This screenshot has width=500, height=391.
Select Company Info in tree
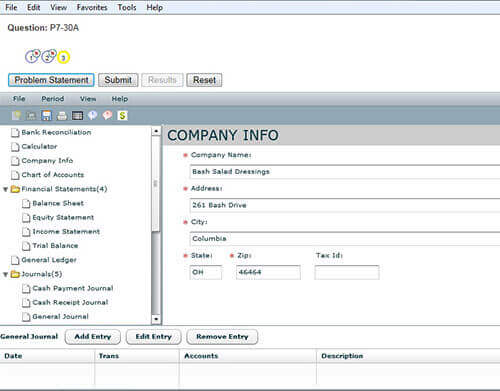(42, 161)
